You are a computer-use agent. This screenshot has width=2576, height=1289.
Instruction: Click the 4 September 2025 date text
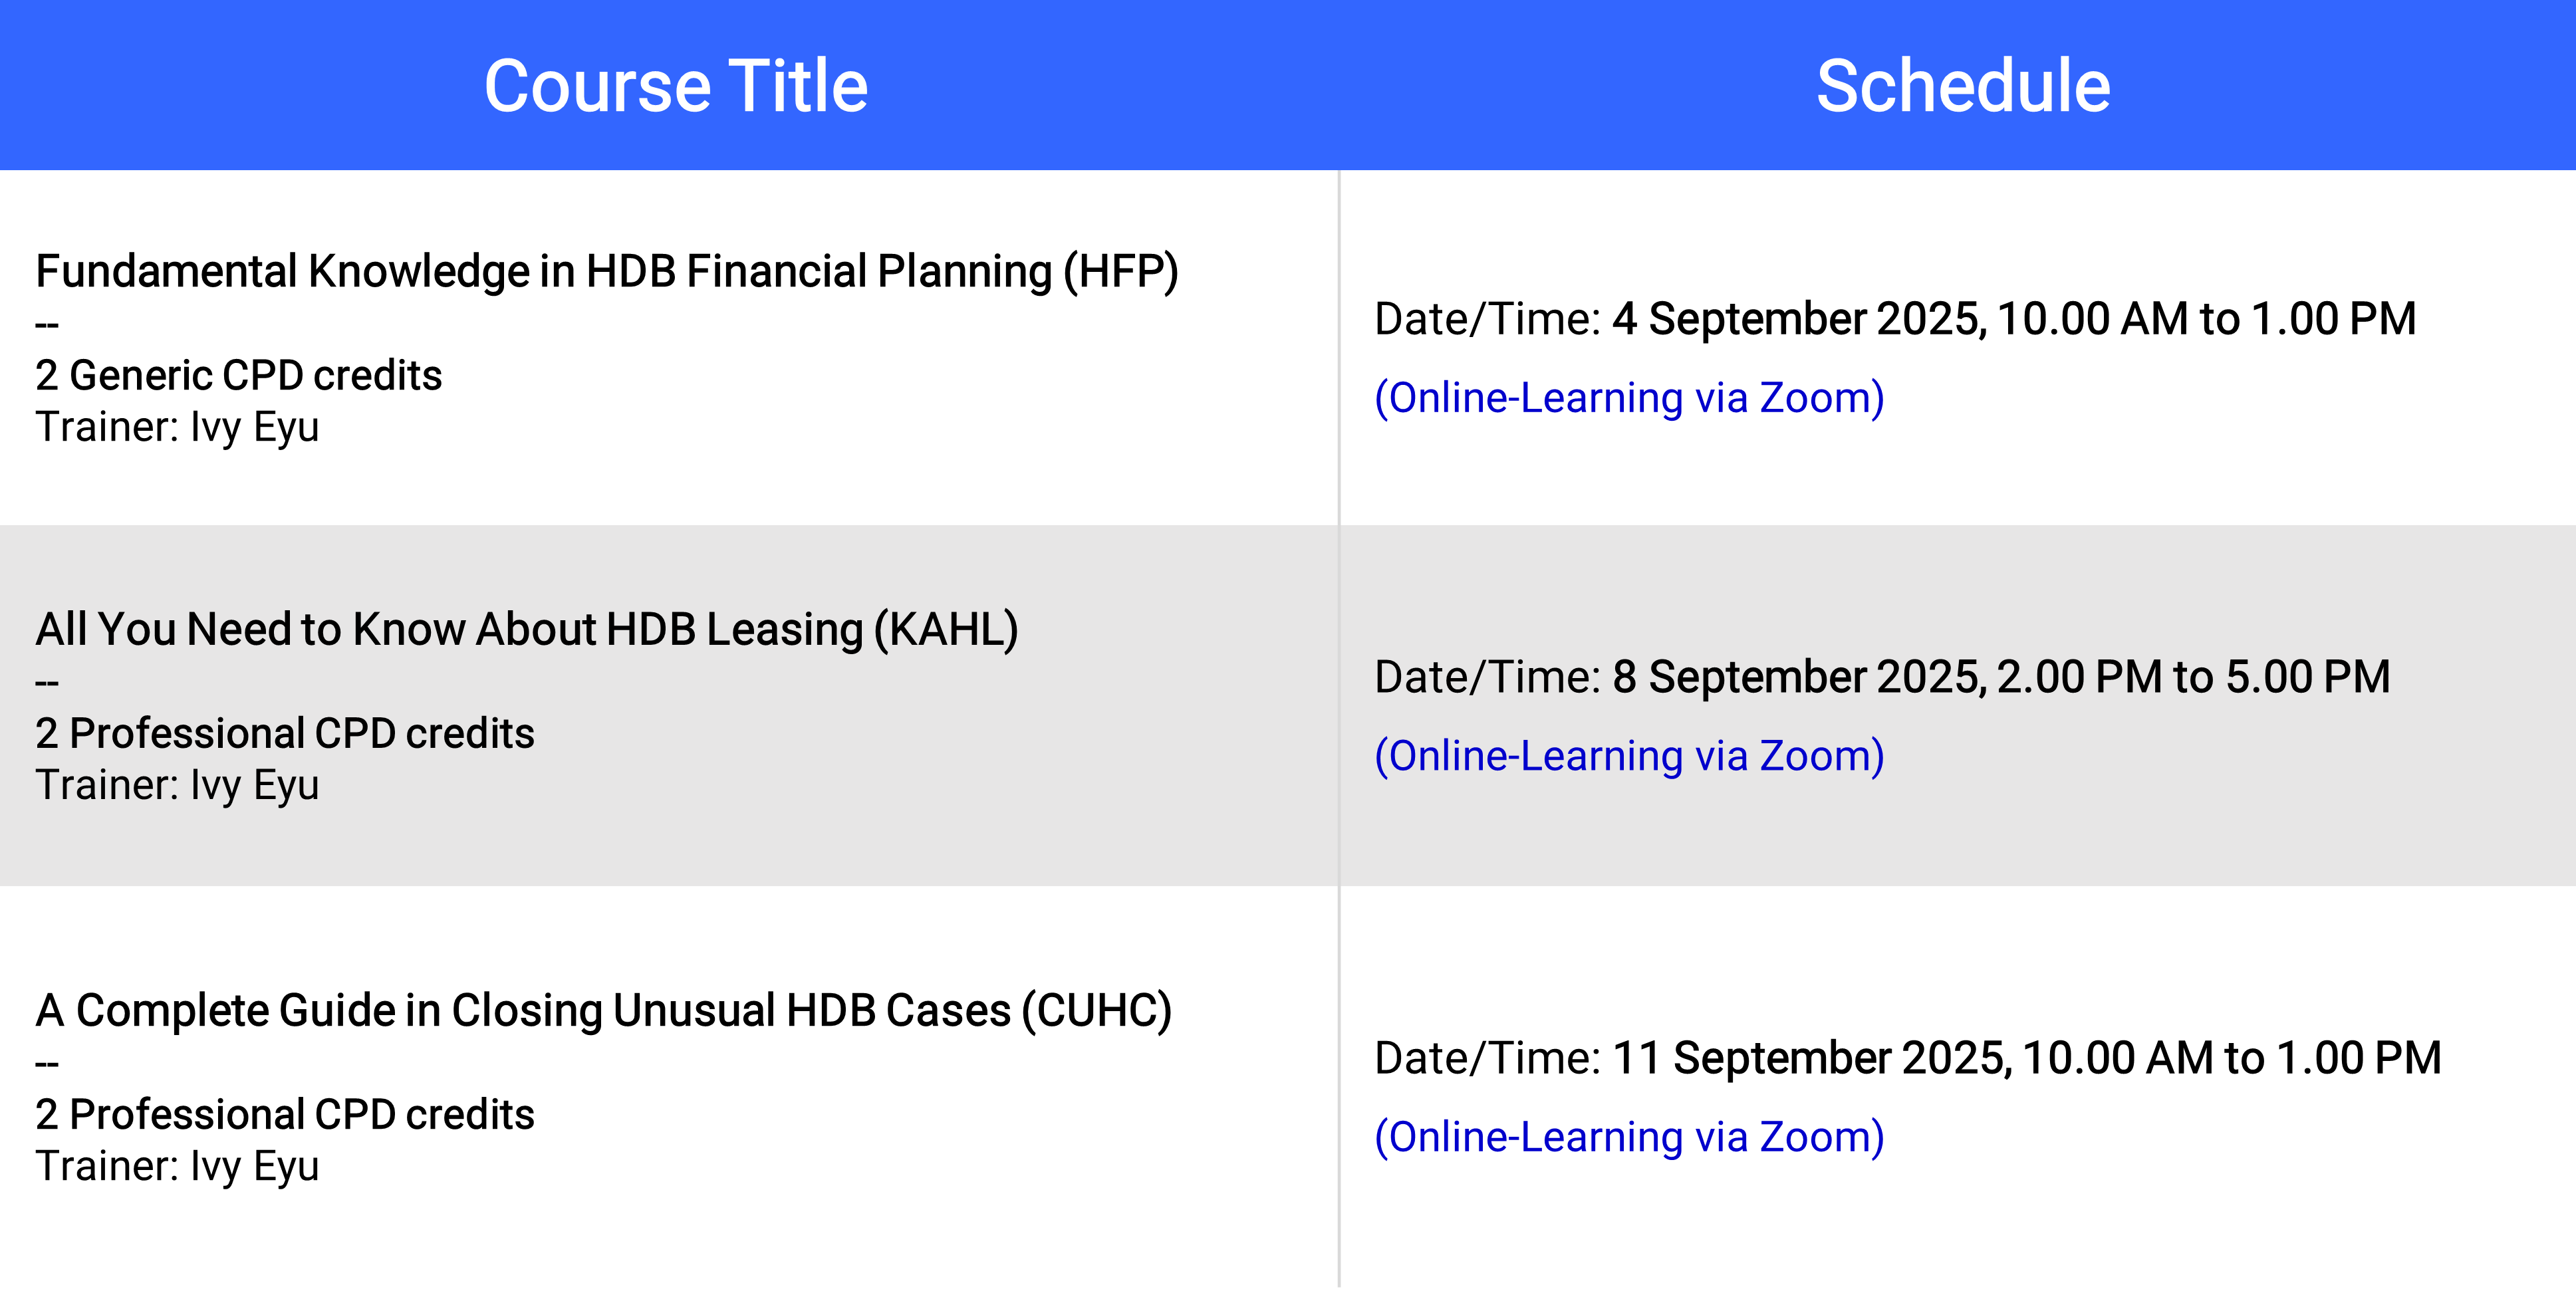1798,319
